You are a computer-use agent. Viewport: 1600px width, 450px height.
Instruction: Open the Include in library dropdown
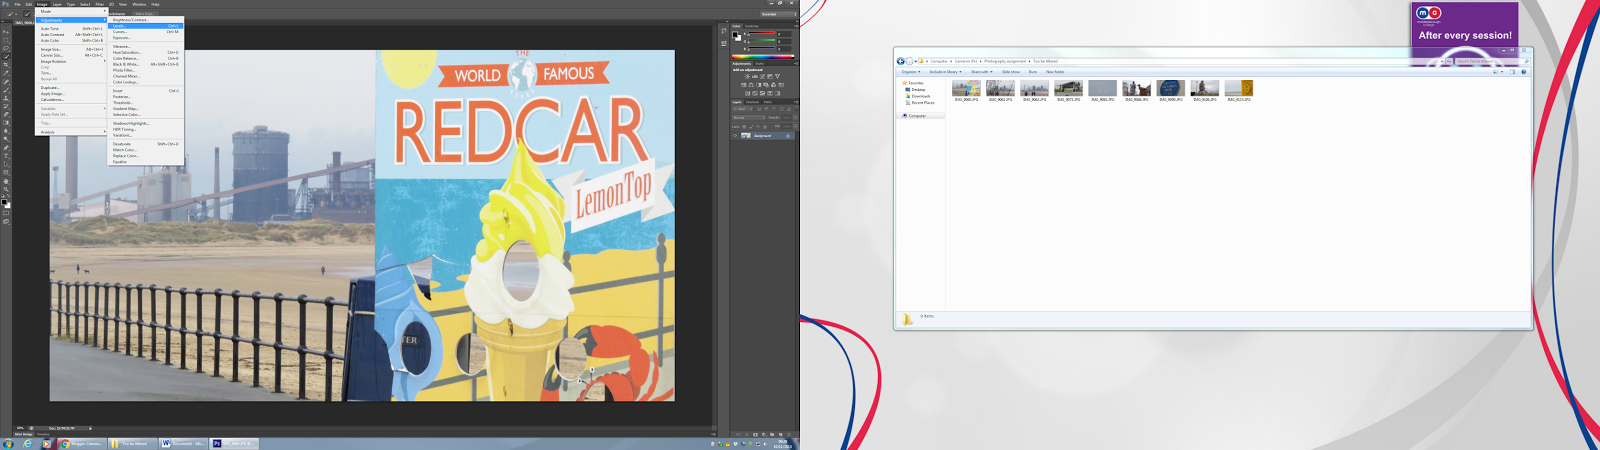[x=945, y=72]
